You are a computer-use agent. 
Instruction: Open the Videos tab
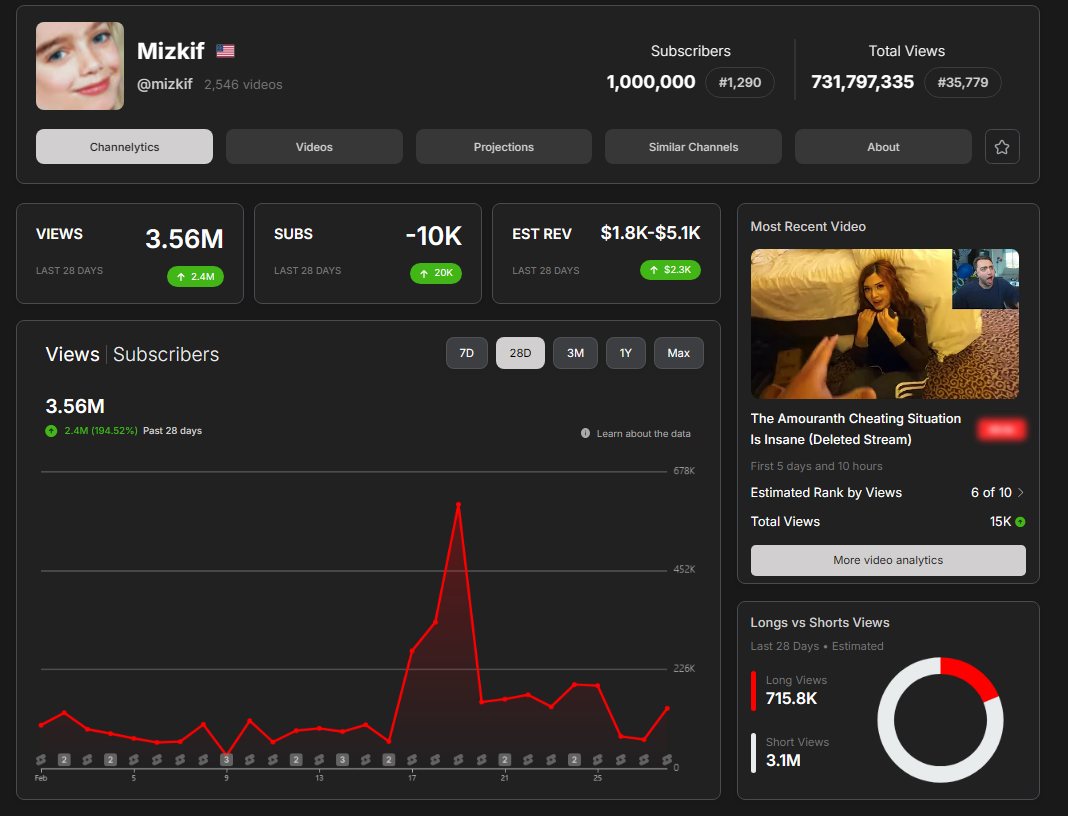click(314, 146)
